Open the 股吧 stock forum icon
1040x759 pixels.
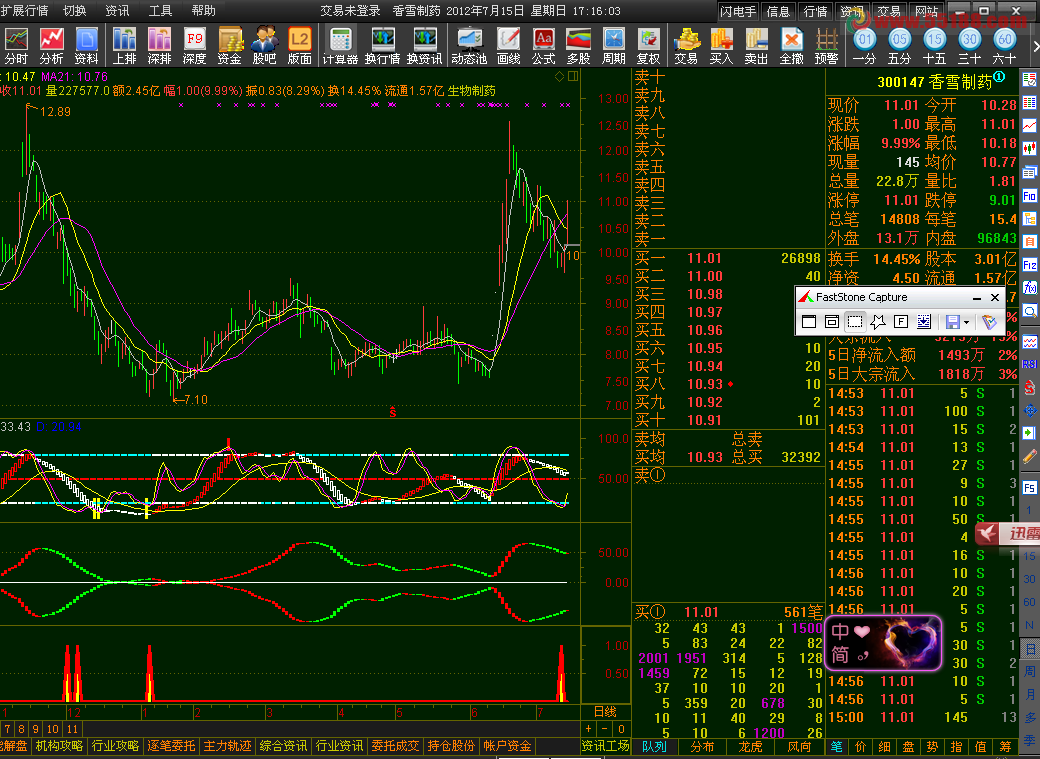point(265,46)
